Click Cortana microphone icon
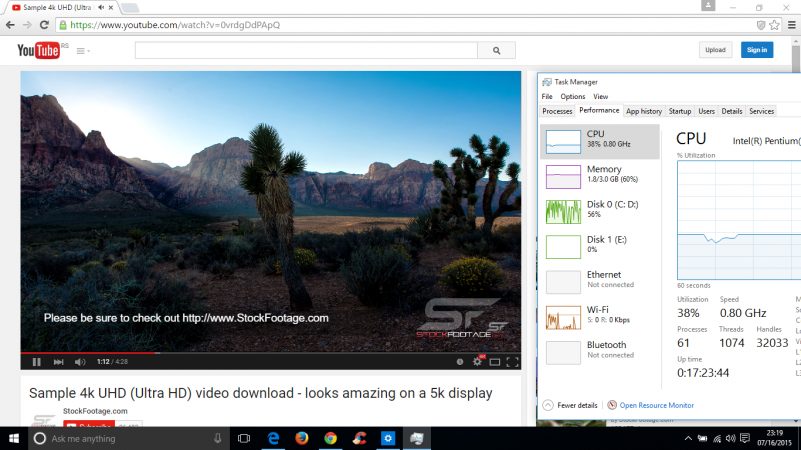Image resolution: width=801 pixels, height=450 pixels. (218, 438)
